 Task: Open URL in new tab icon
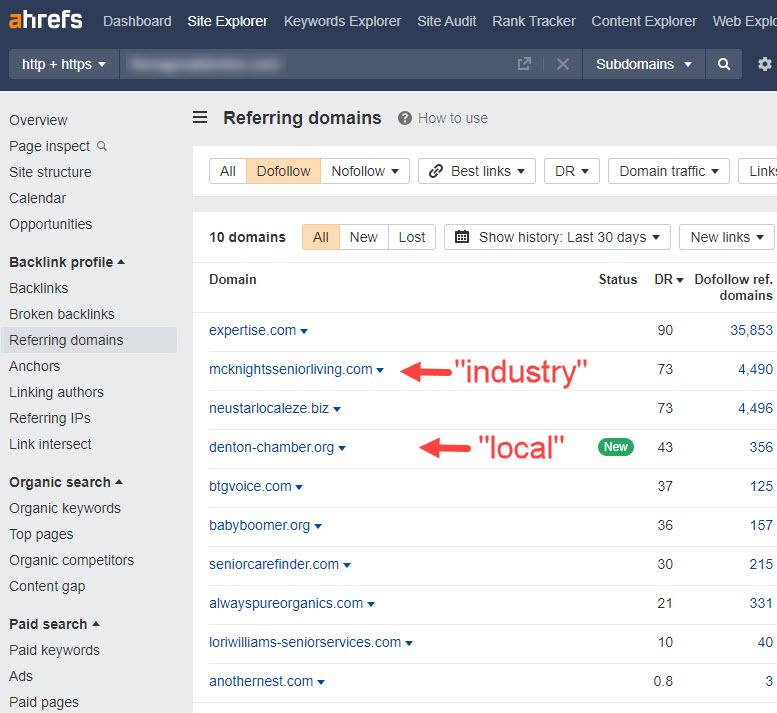[x=524, y=64]
